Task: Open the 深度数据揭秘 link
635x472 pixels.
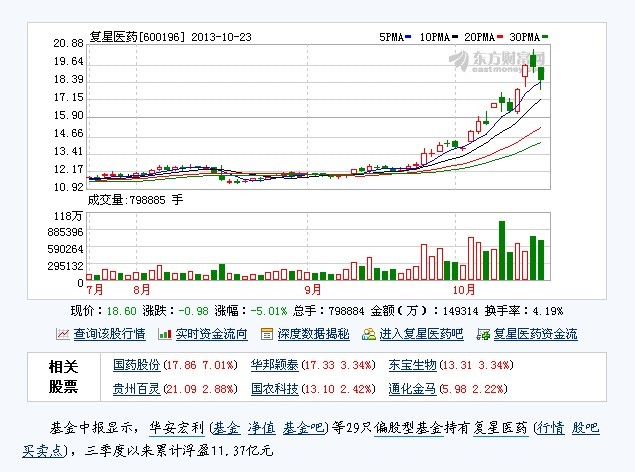Action: pos(313,334)
